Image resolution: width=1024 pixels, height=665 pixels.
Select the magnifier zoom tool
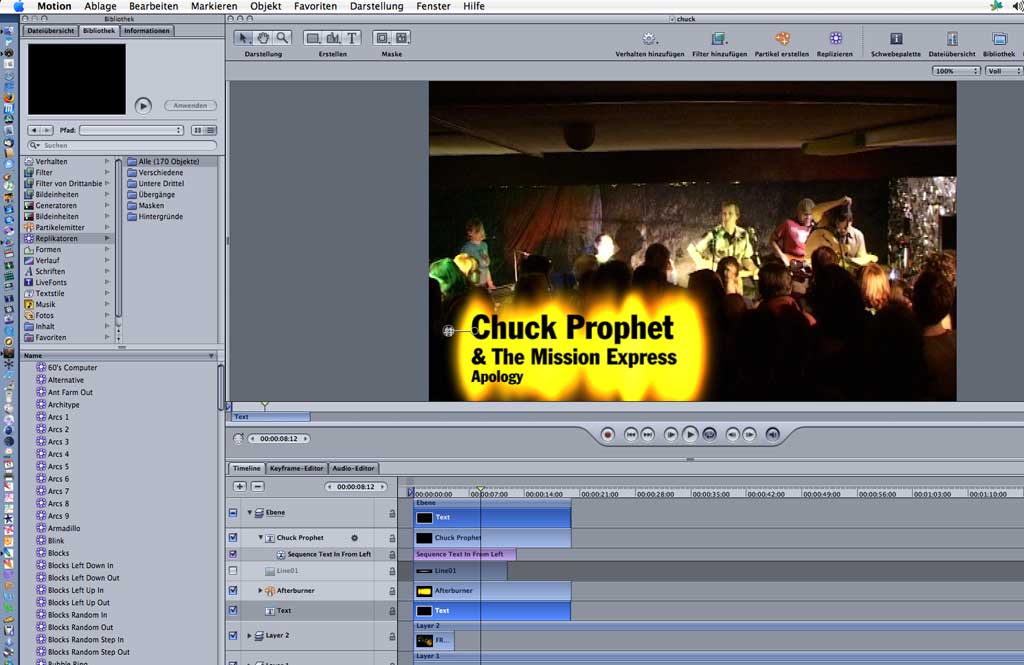pos(282,38)
